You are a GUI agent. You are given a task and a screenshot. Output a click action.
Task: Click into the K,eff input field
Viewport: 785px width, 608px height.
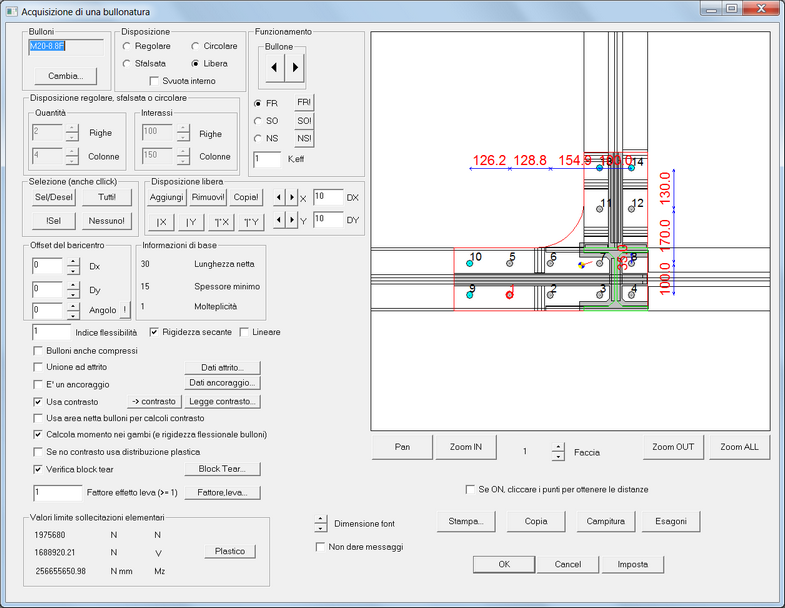[267, 158]
